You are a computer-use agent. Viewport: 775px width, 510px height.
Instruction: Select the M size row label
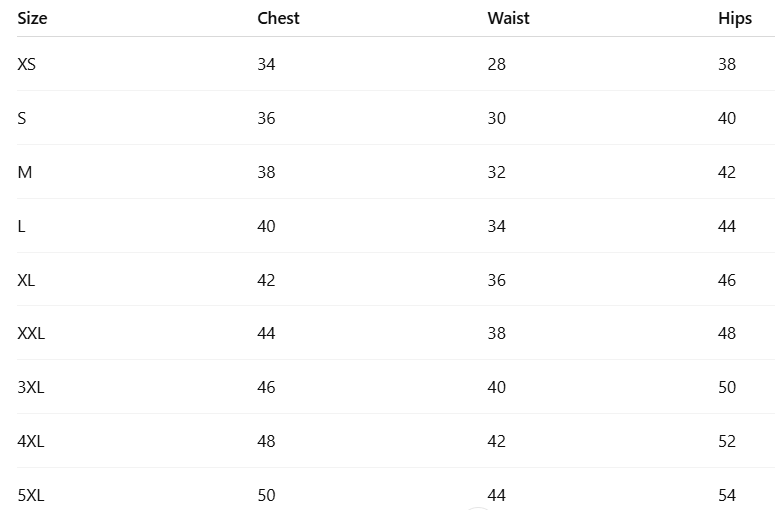[x=25, y=172]
